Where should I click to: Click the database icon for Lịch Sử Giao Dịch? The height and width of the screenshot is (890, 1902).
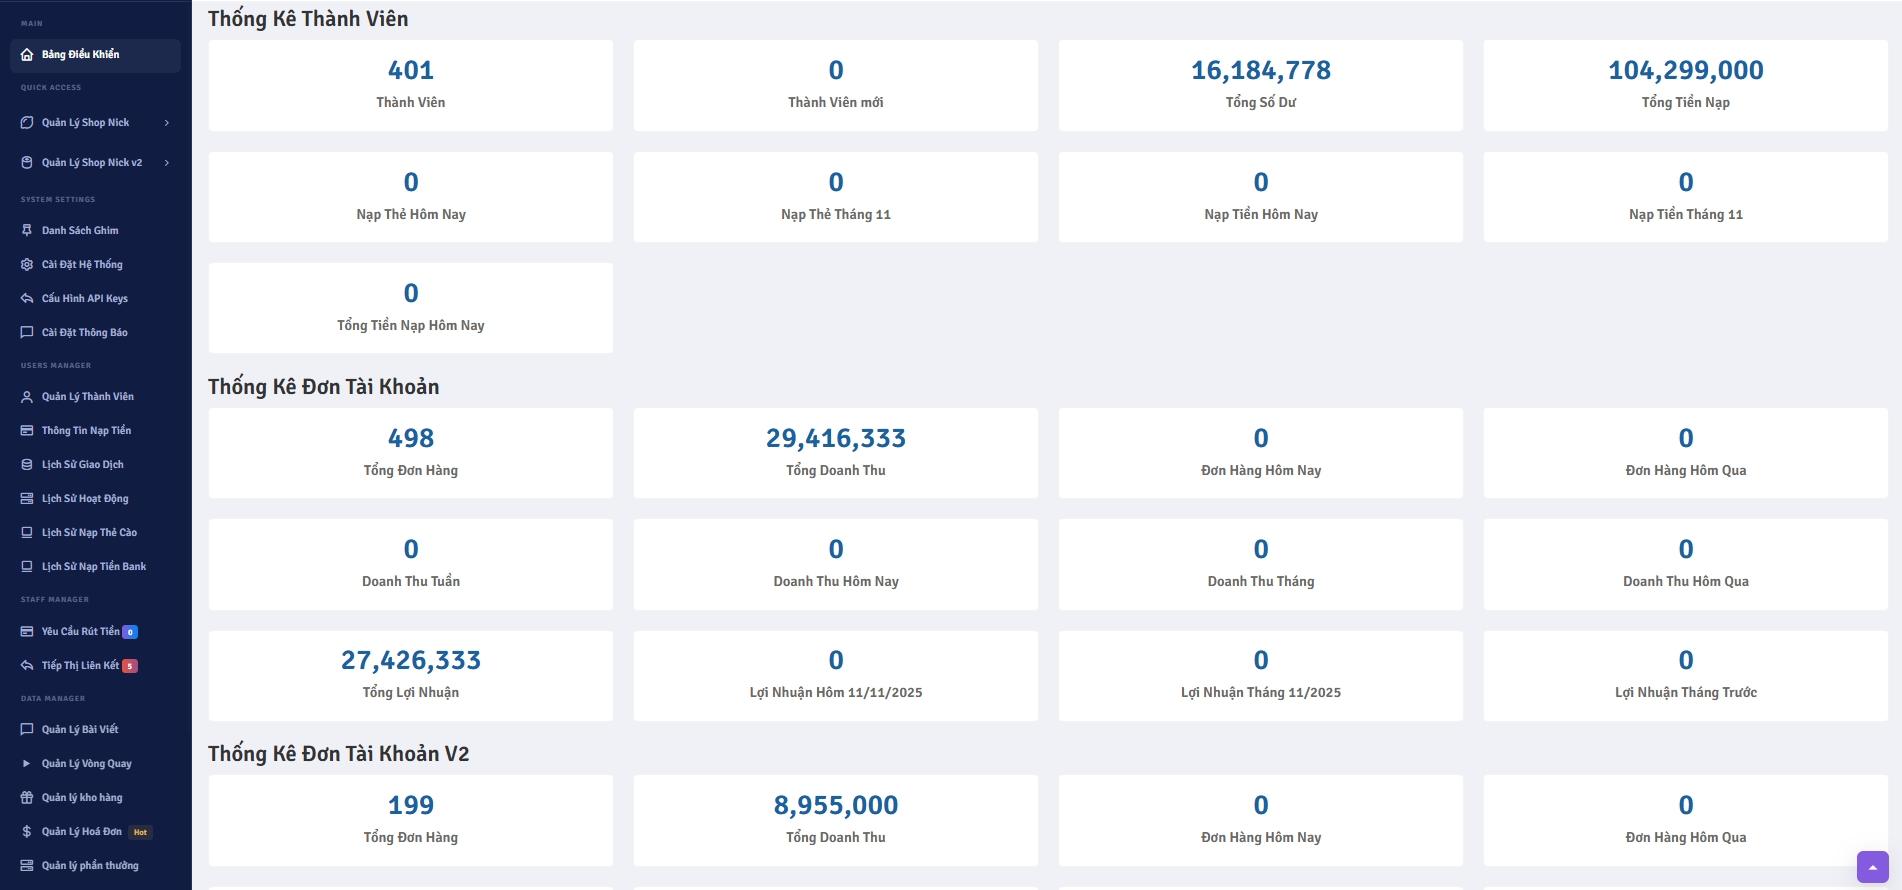[27, 465]
